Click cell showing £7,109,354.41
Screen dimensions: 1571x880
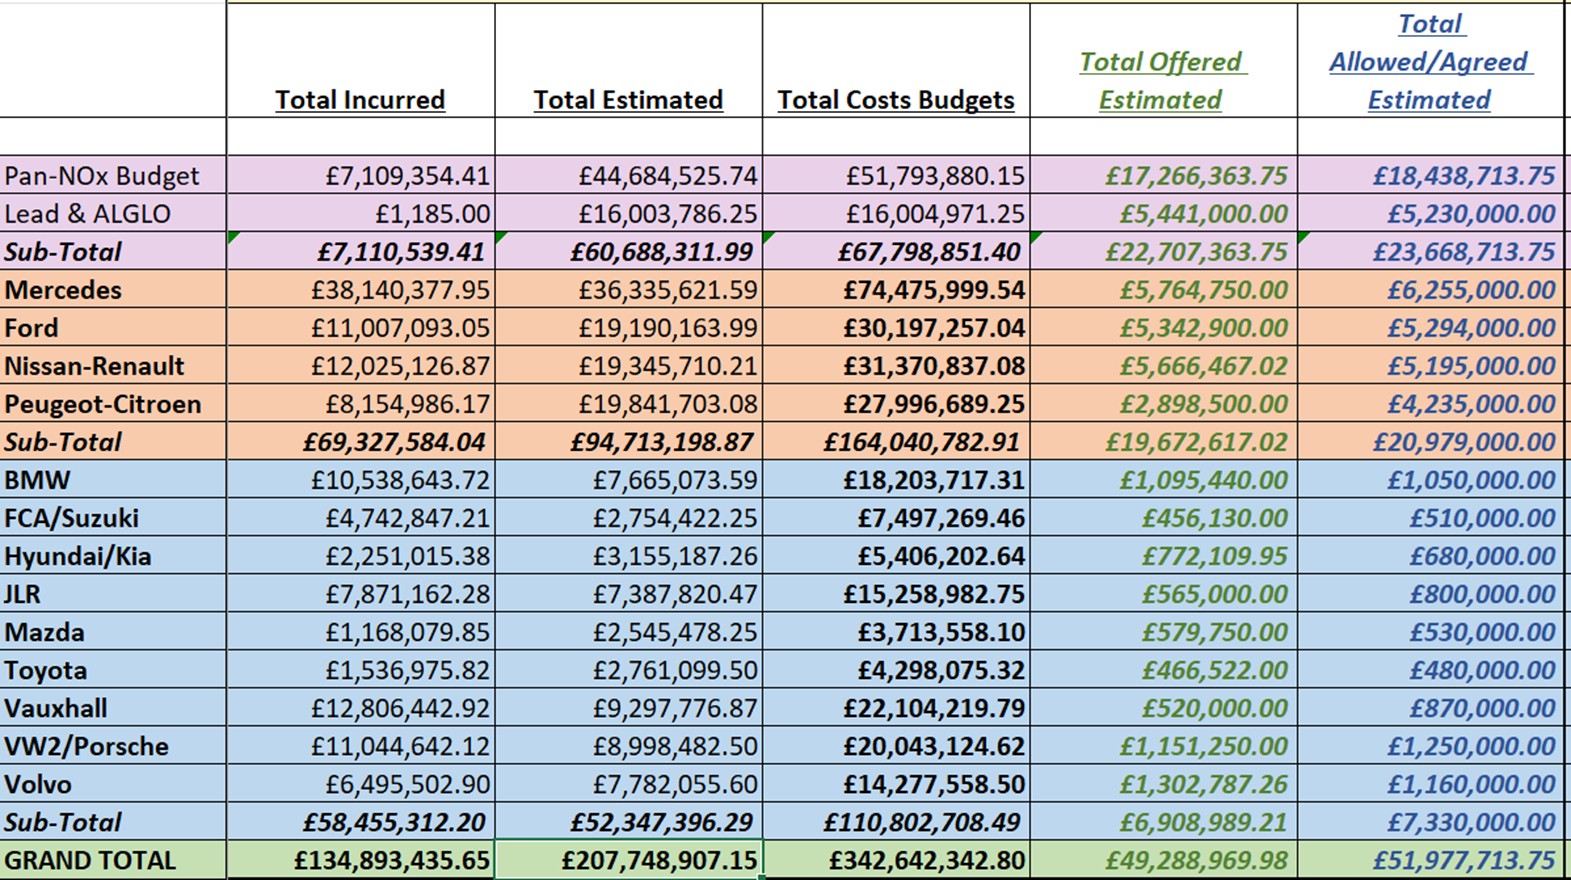click(x=361, y=176)
